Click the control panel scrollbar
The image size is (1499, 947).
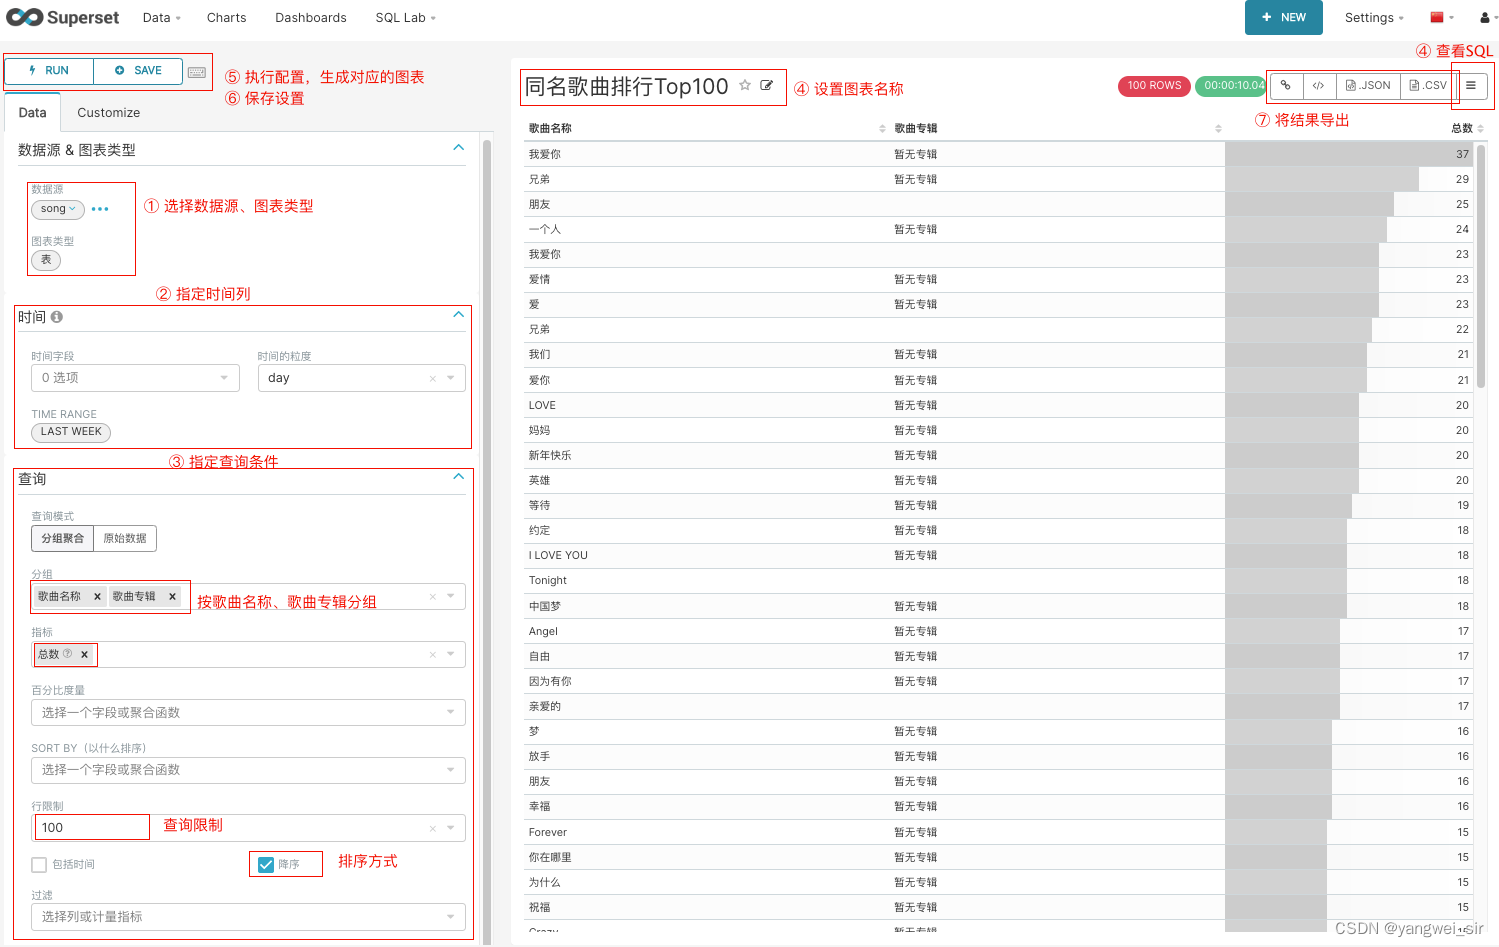487,540
